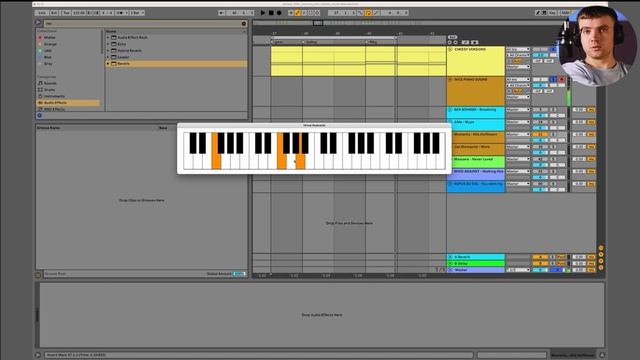
Task: Open Master output dropdown on CHEESY VERSIONS
Action: click(x=518, y=67)
